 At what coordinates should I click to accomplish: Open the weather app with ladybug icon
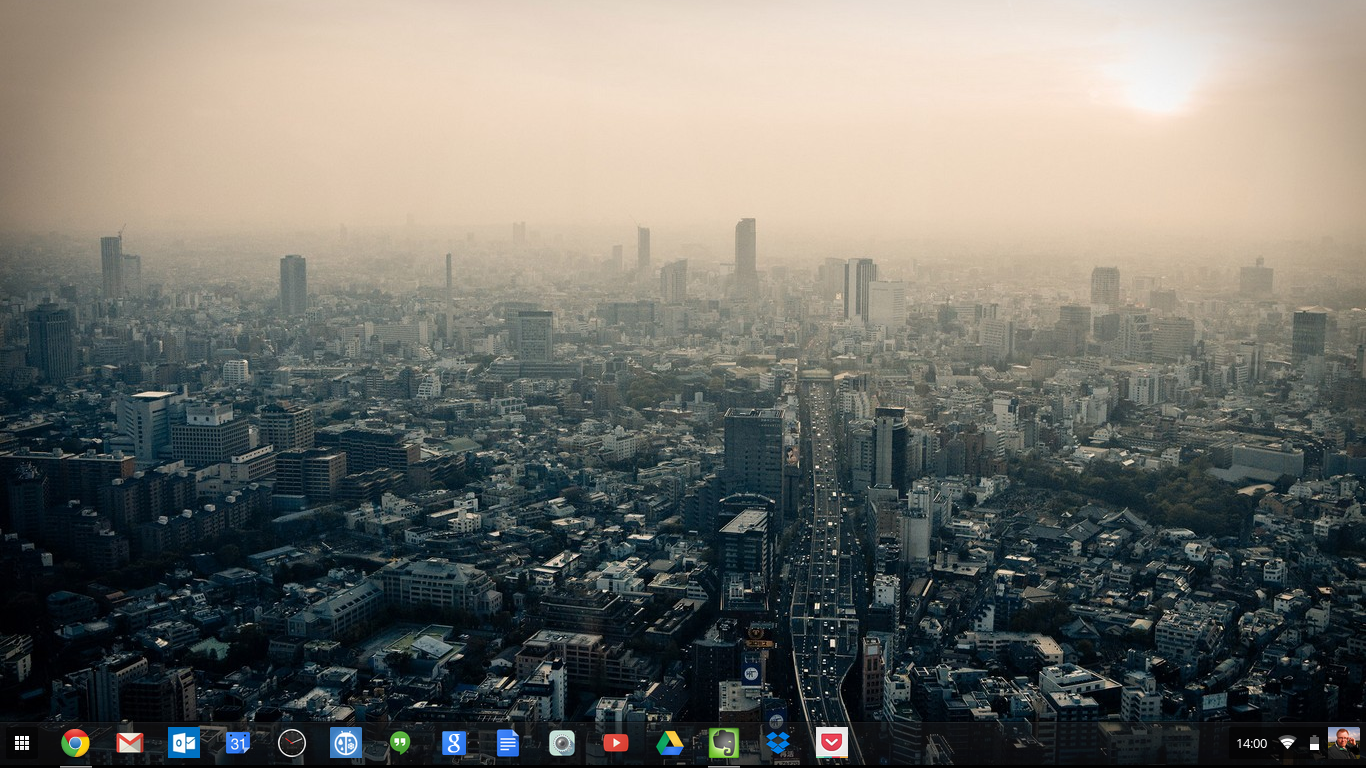tap(346, 743)
